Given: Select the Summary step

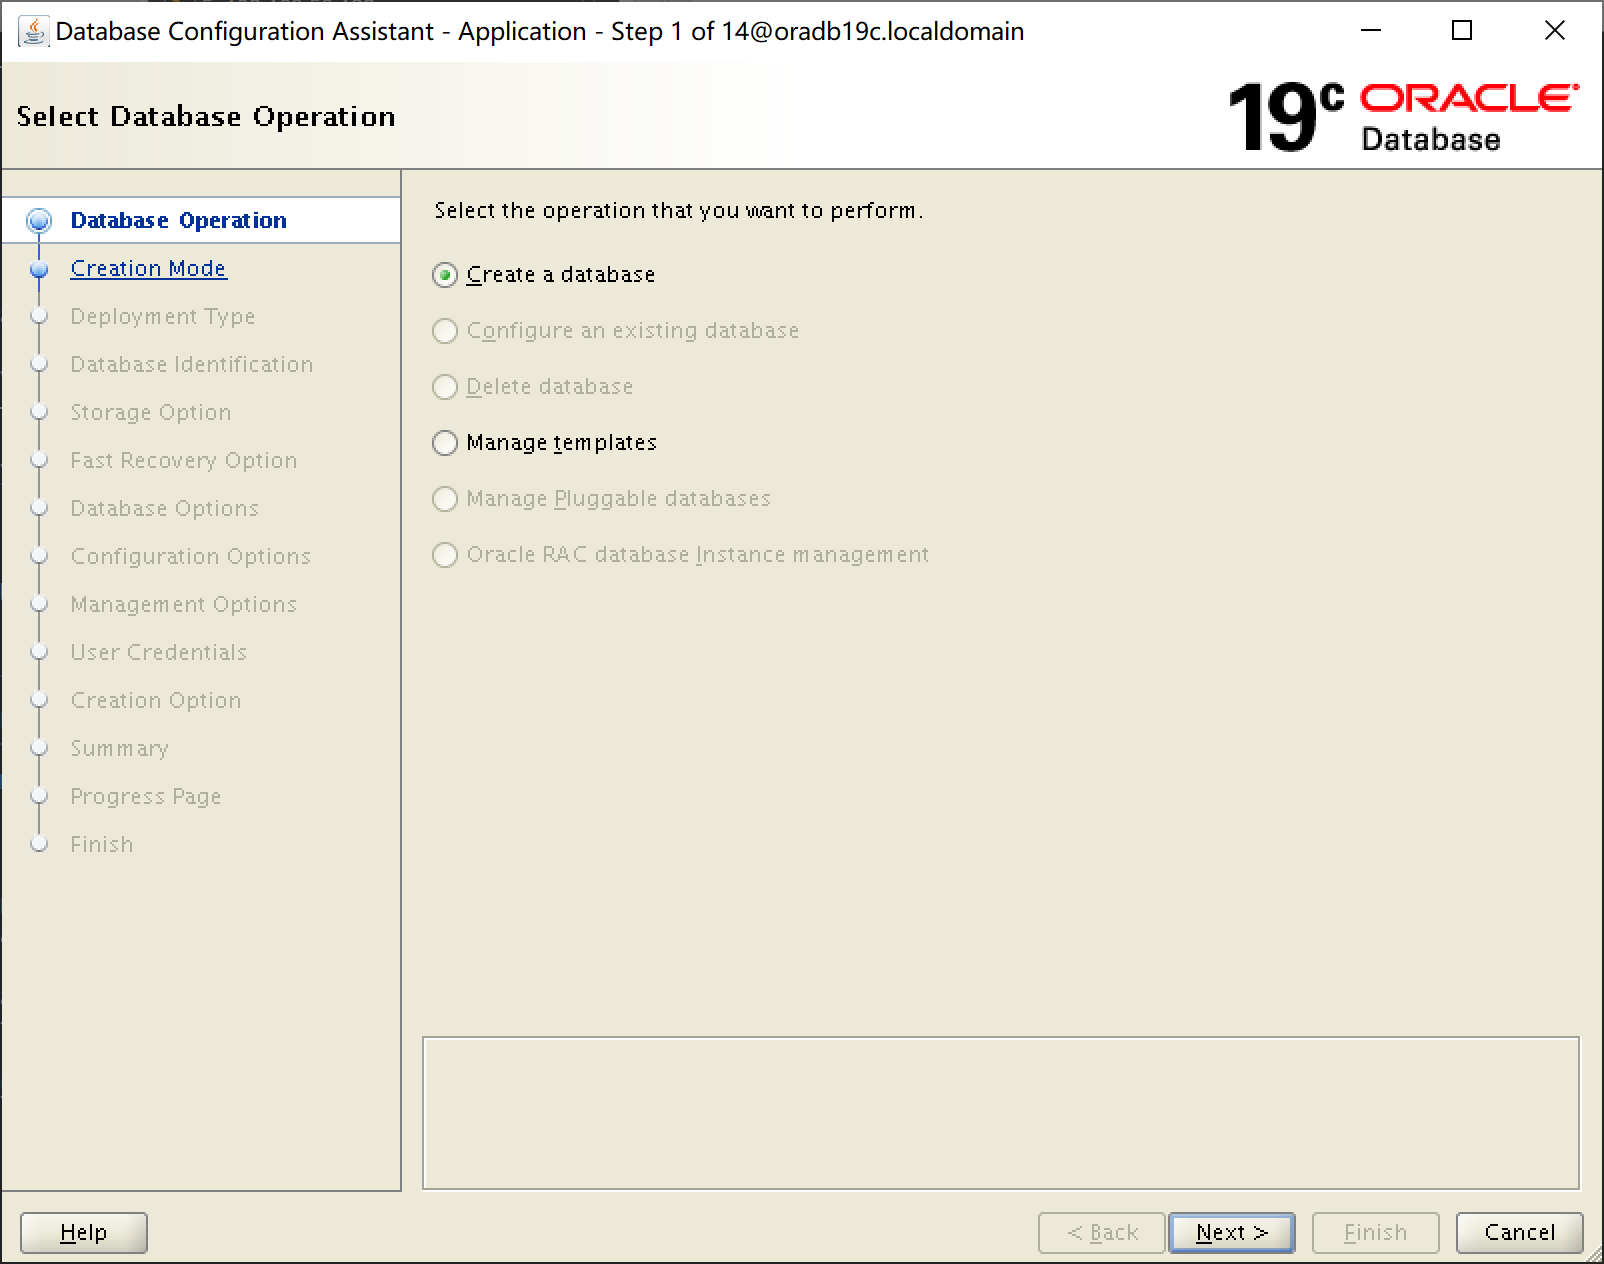Looking at the screenshot, I should coord(120,748).
